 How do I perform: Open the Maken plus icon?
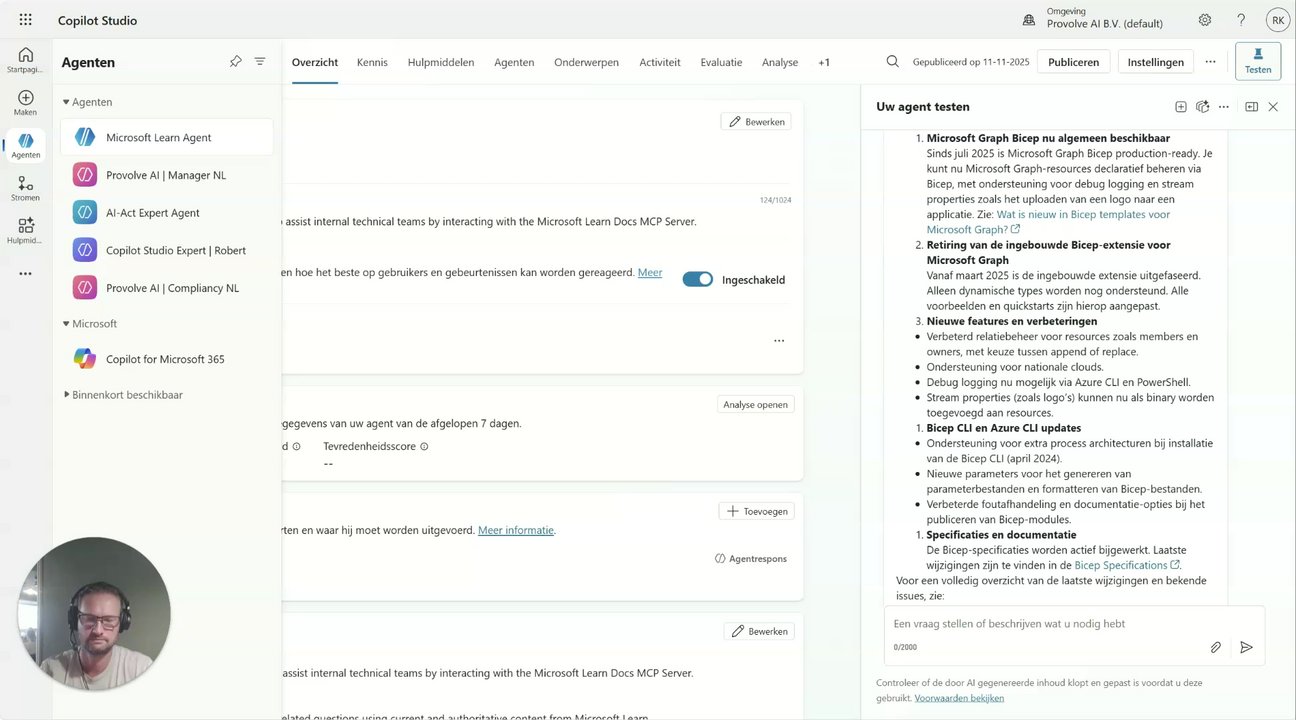(25, 102)
